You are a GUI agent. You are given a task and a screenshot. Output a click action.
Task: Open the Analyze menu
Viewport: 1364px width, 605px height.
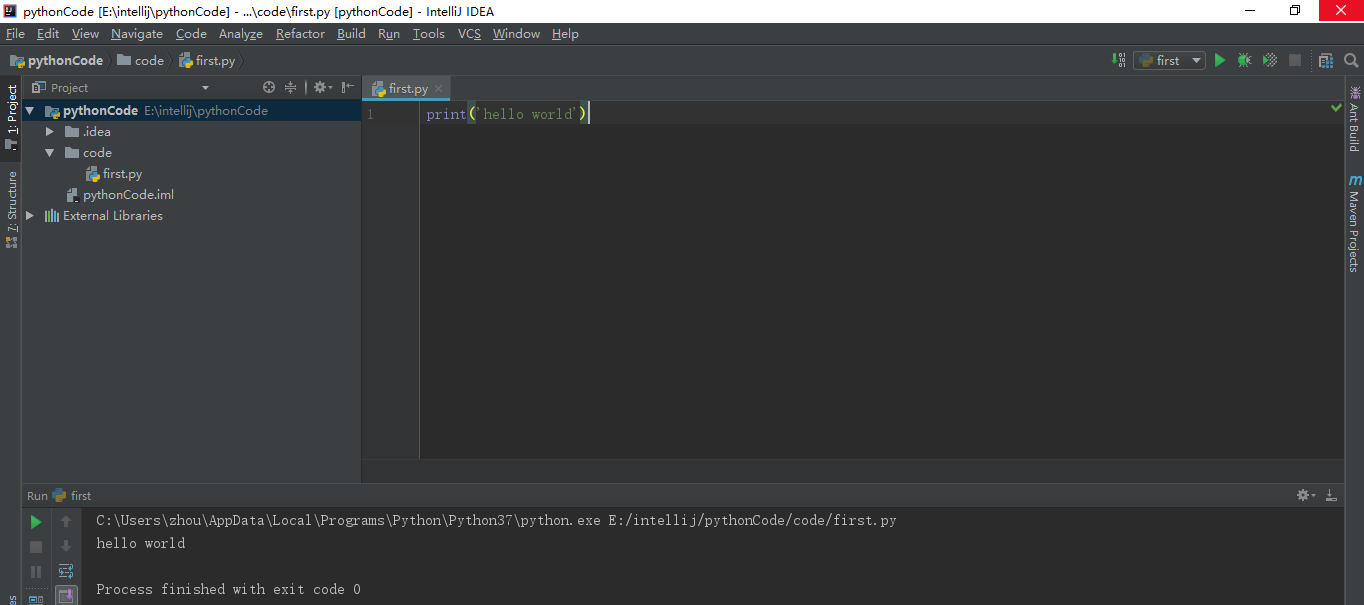[x=241, y=33]
